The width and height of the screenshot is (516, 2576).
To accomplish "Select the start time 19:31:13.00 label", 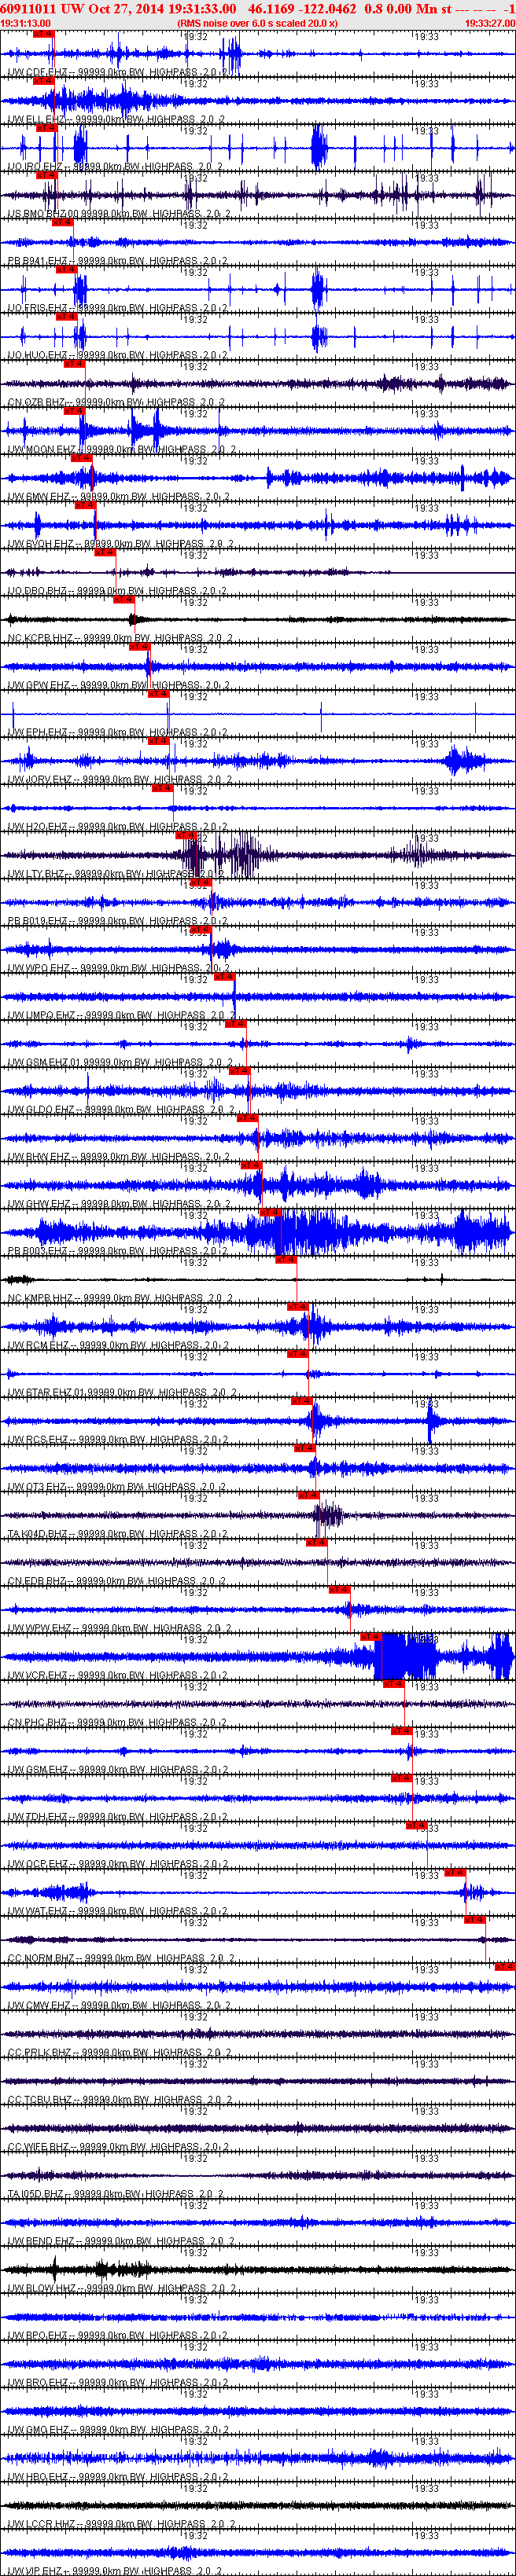I will [x=26, y=23].
